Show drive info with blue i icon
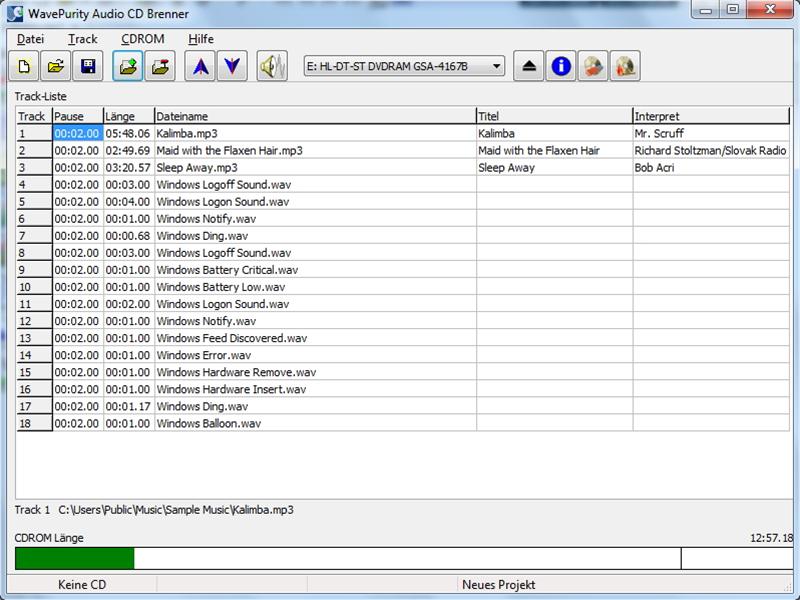This screenshot has height=600, width=800. click(x=561, y=66)
